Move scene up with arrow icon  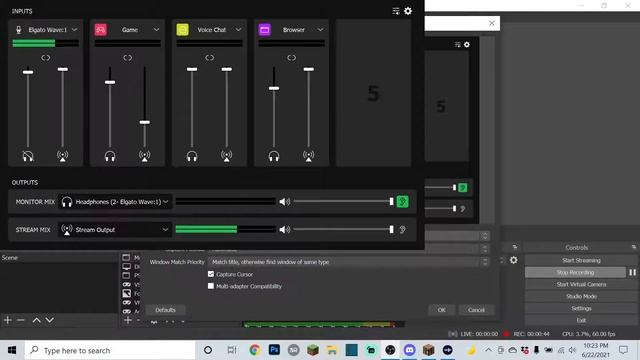point(36,320)
